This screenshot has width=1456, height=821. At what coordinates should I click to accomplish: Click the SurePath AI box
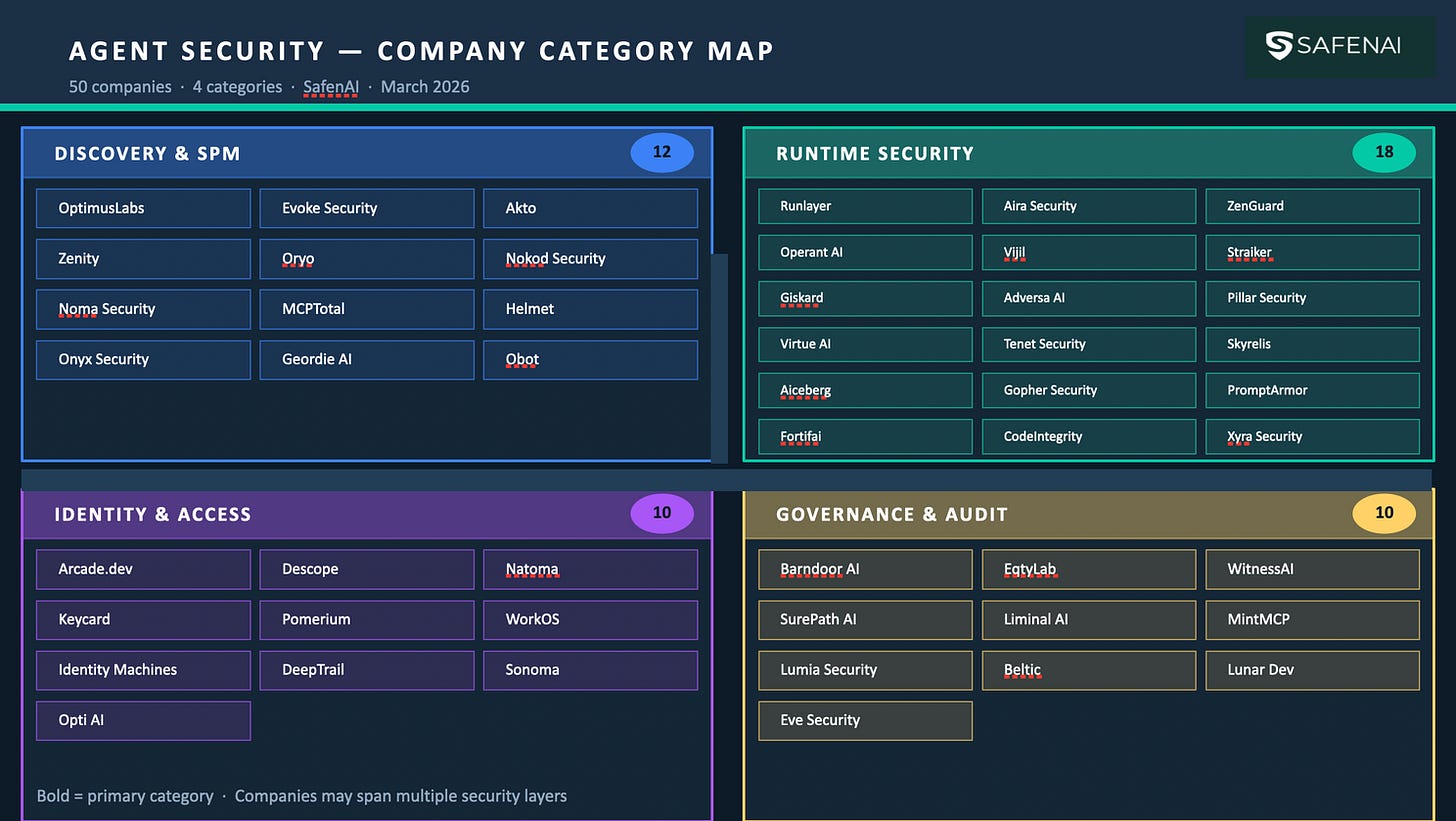click(x=865, y=620)
